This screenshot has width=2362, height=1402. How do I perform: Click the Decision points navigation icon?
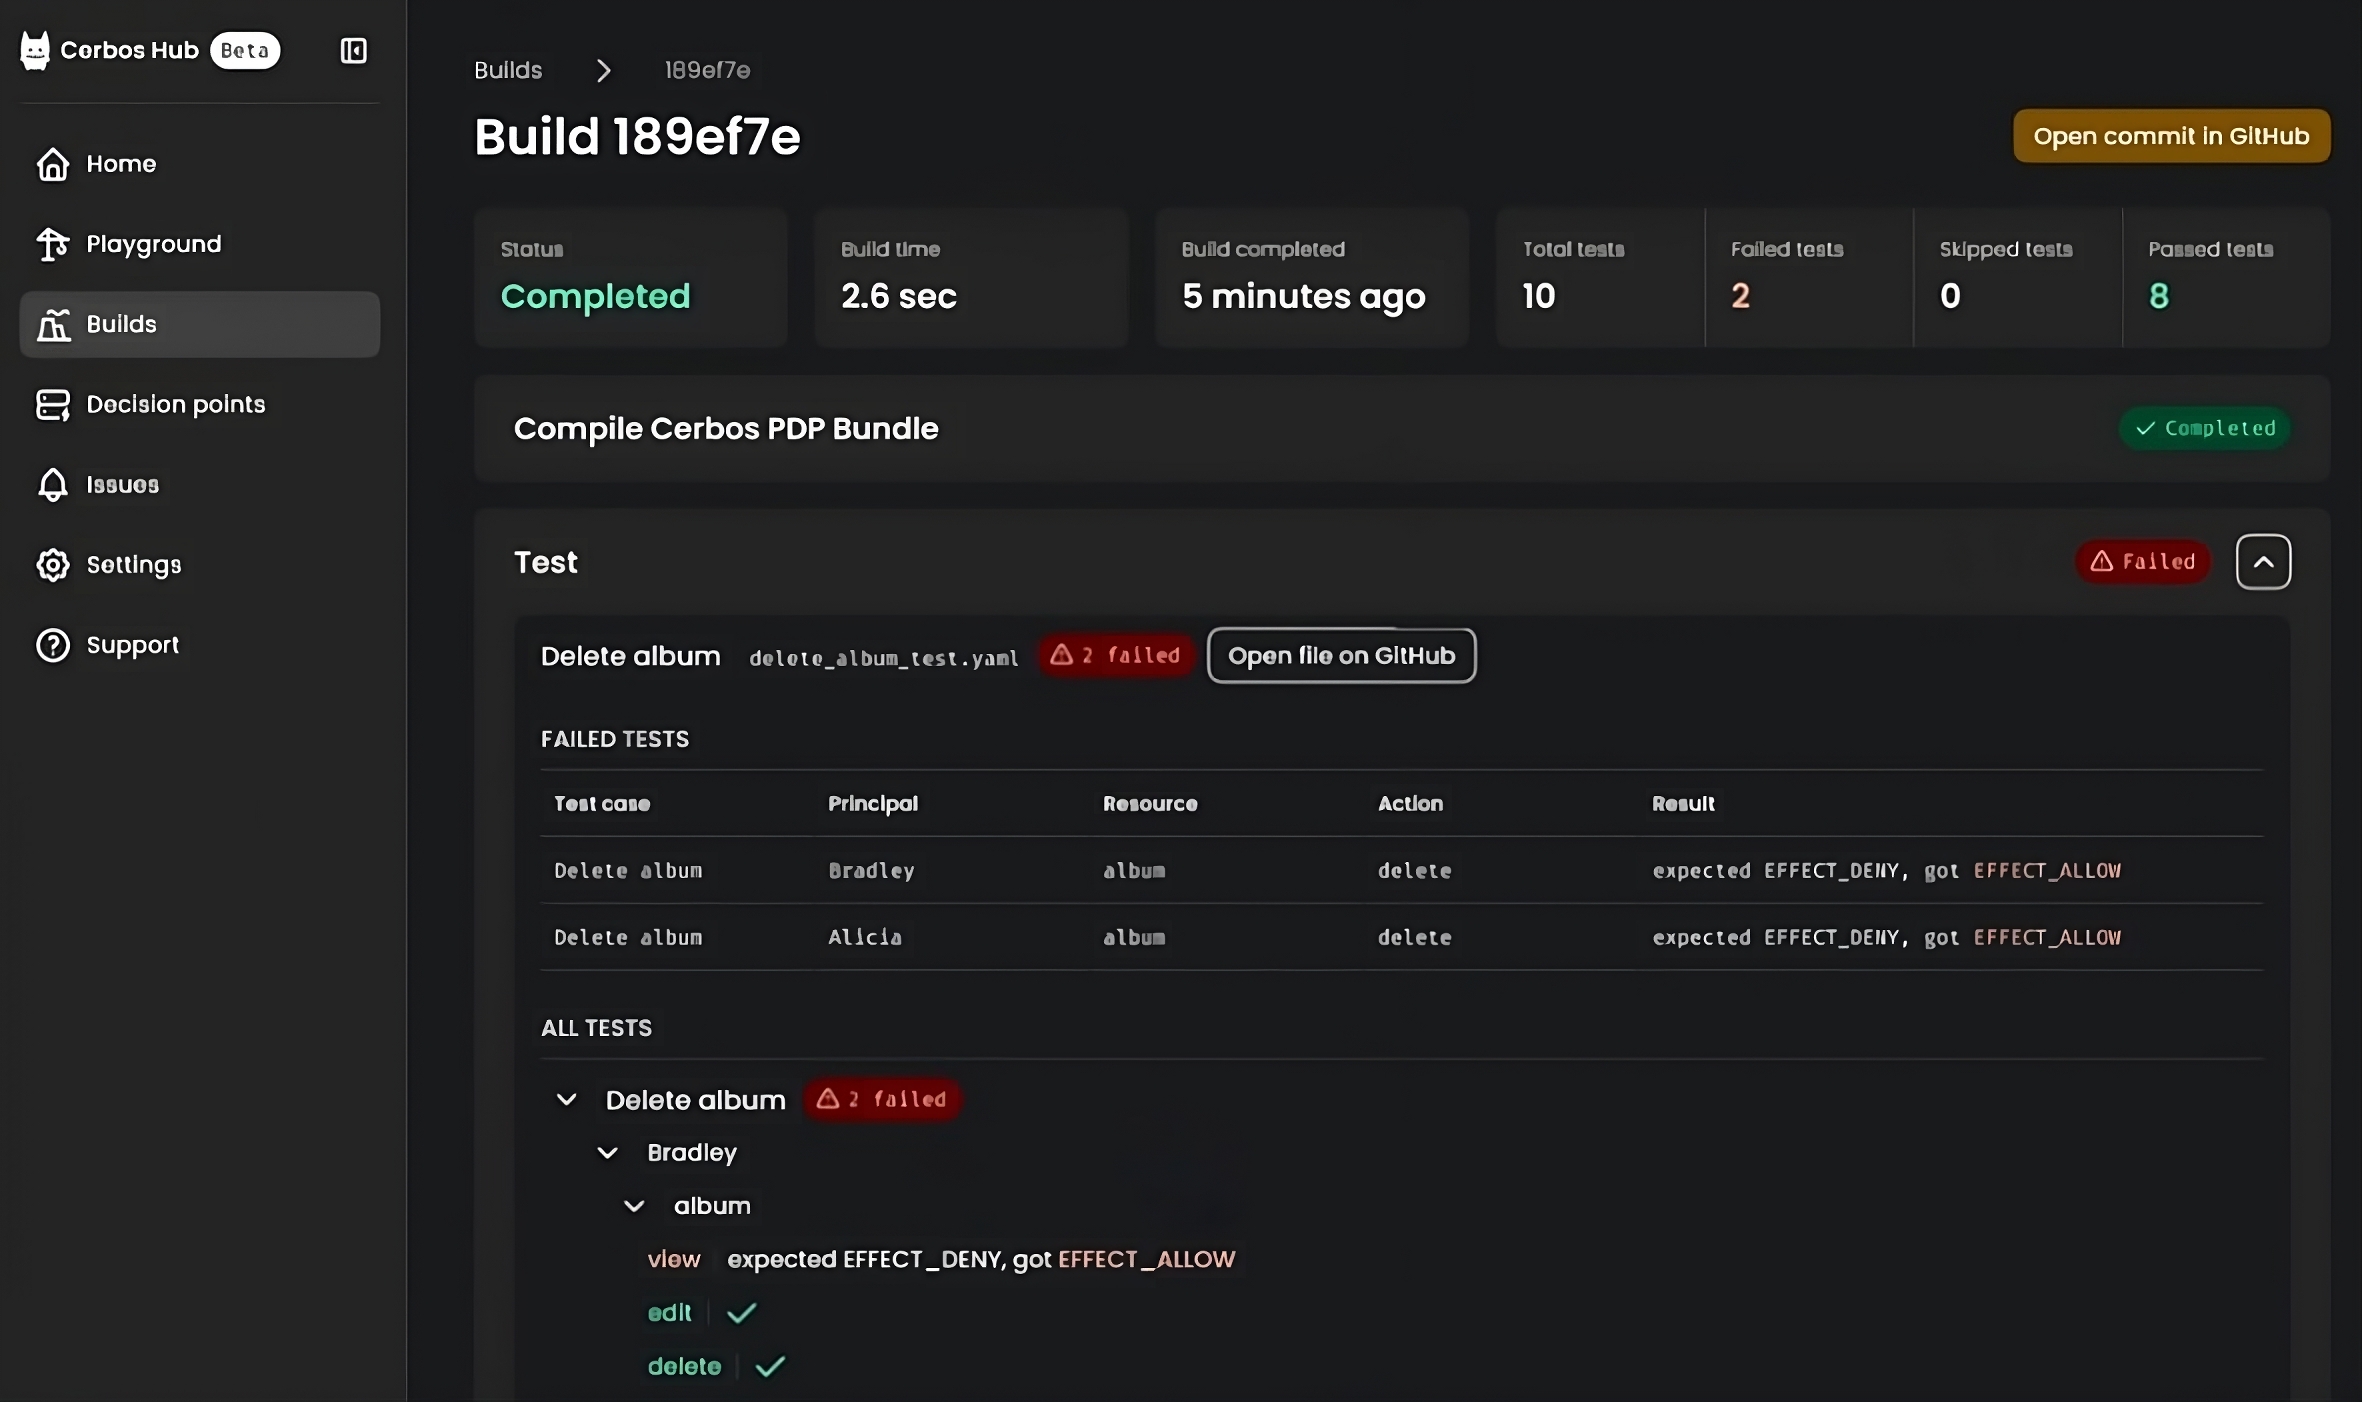(x=50, y=404)
